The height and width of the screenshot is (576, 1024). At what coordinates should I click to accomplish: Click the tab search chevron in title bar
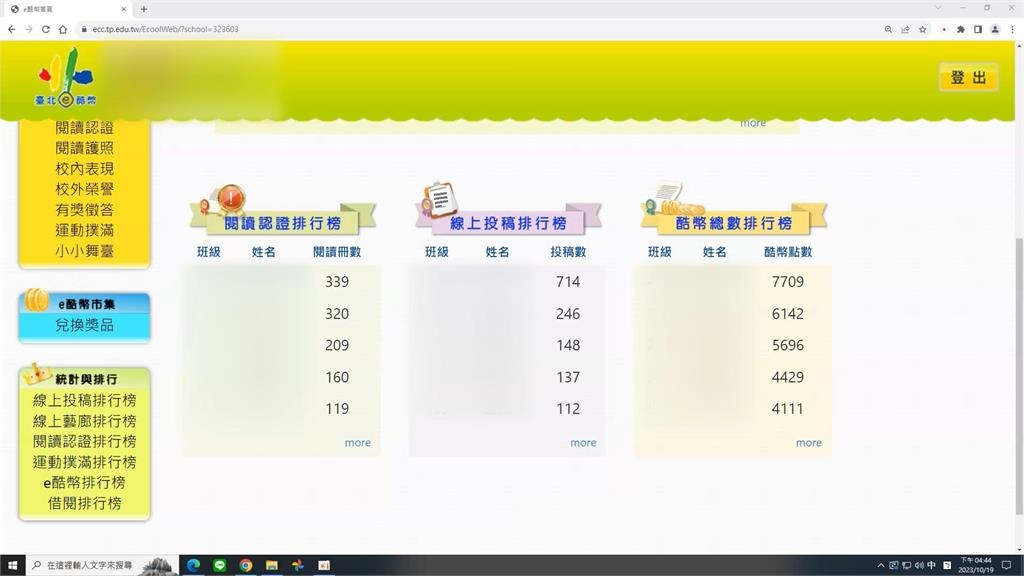(x=938, y=8)
